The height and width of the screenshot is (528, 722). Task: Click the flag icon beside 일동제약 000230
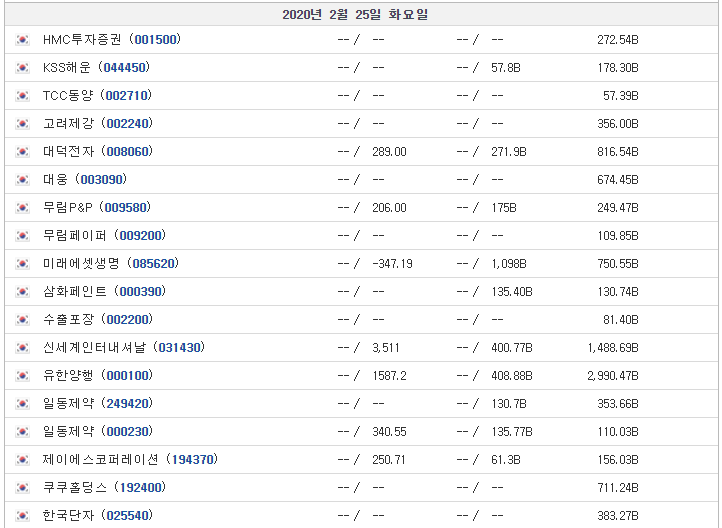[x=22, y=432]
